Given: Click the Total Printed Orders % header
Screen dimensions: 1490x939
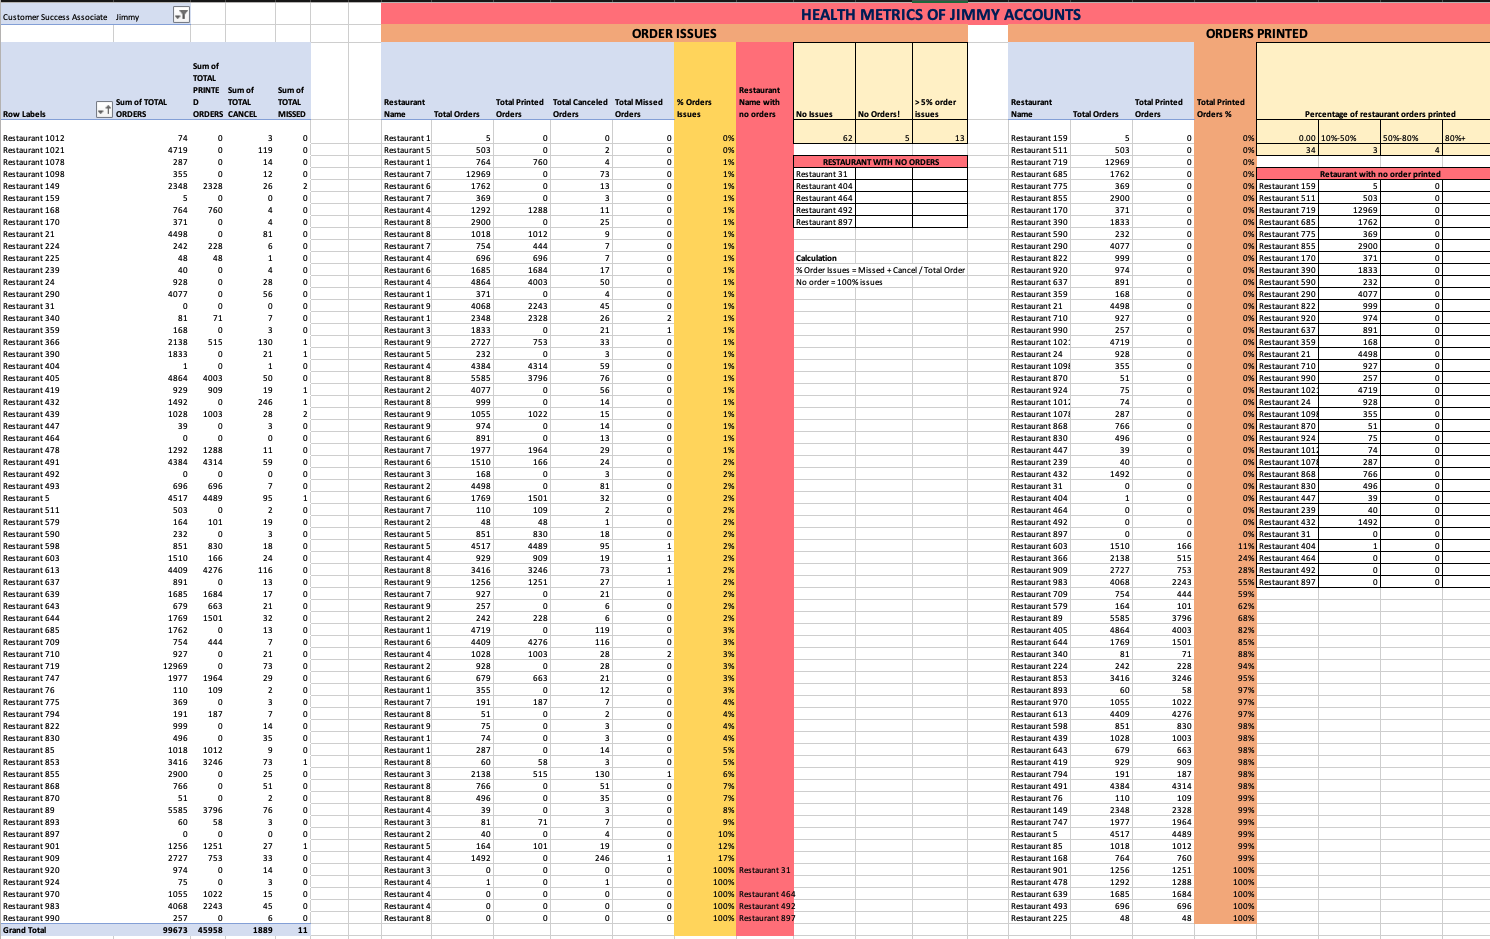Looking at the screenshot, I should pos(1223,108).
